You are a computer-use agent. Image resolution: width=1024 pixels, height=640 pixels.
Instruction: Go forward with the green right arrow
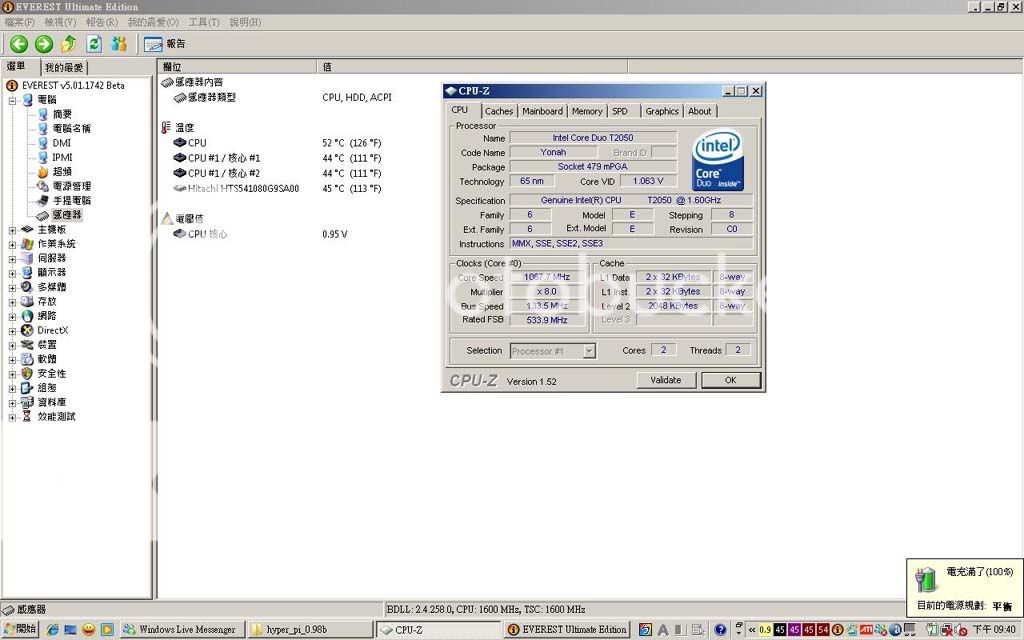pos(44,44)
